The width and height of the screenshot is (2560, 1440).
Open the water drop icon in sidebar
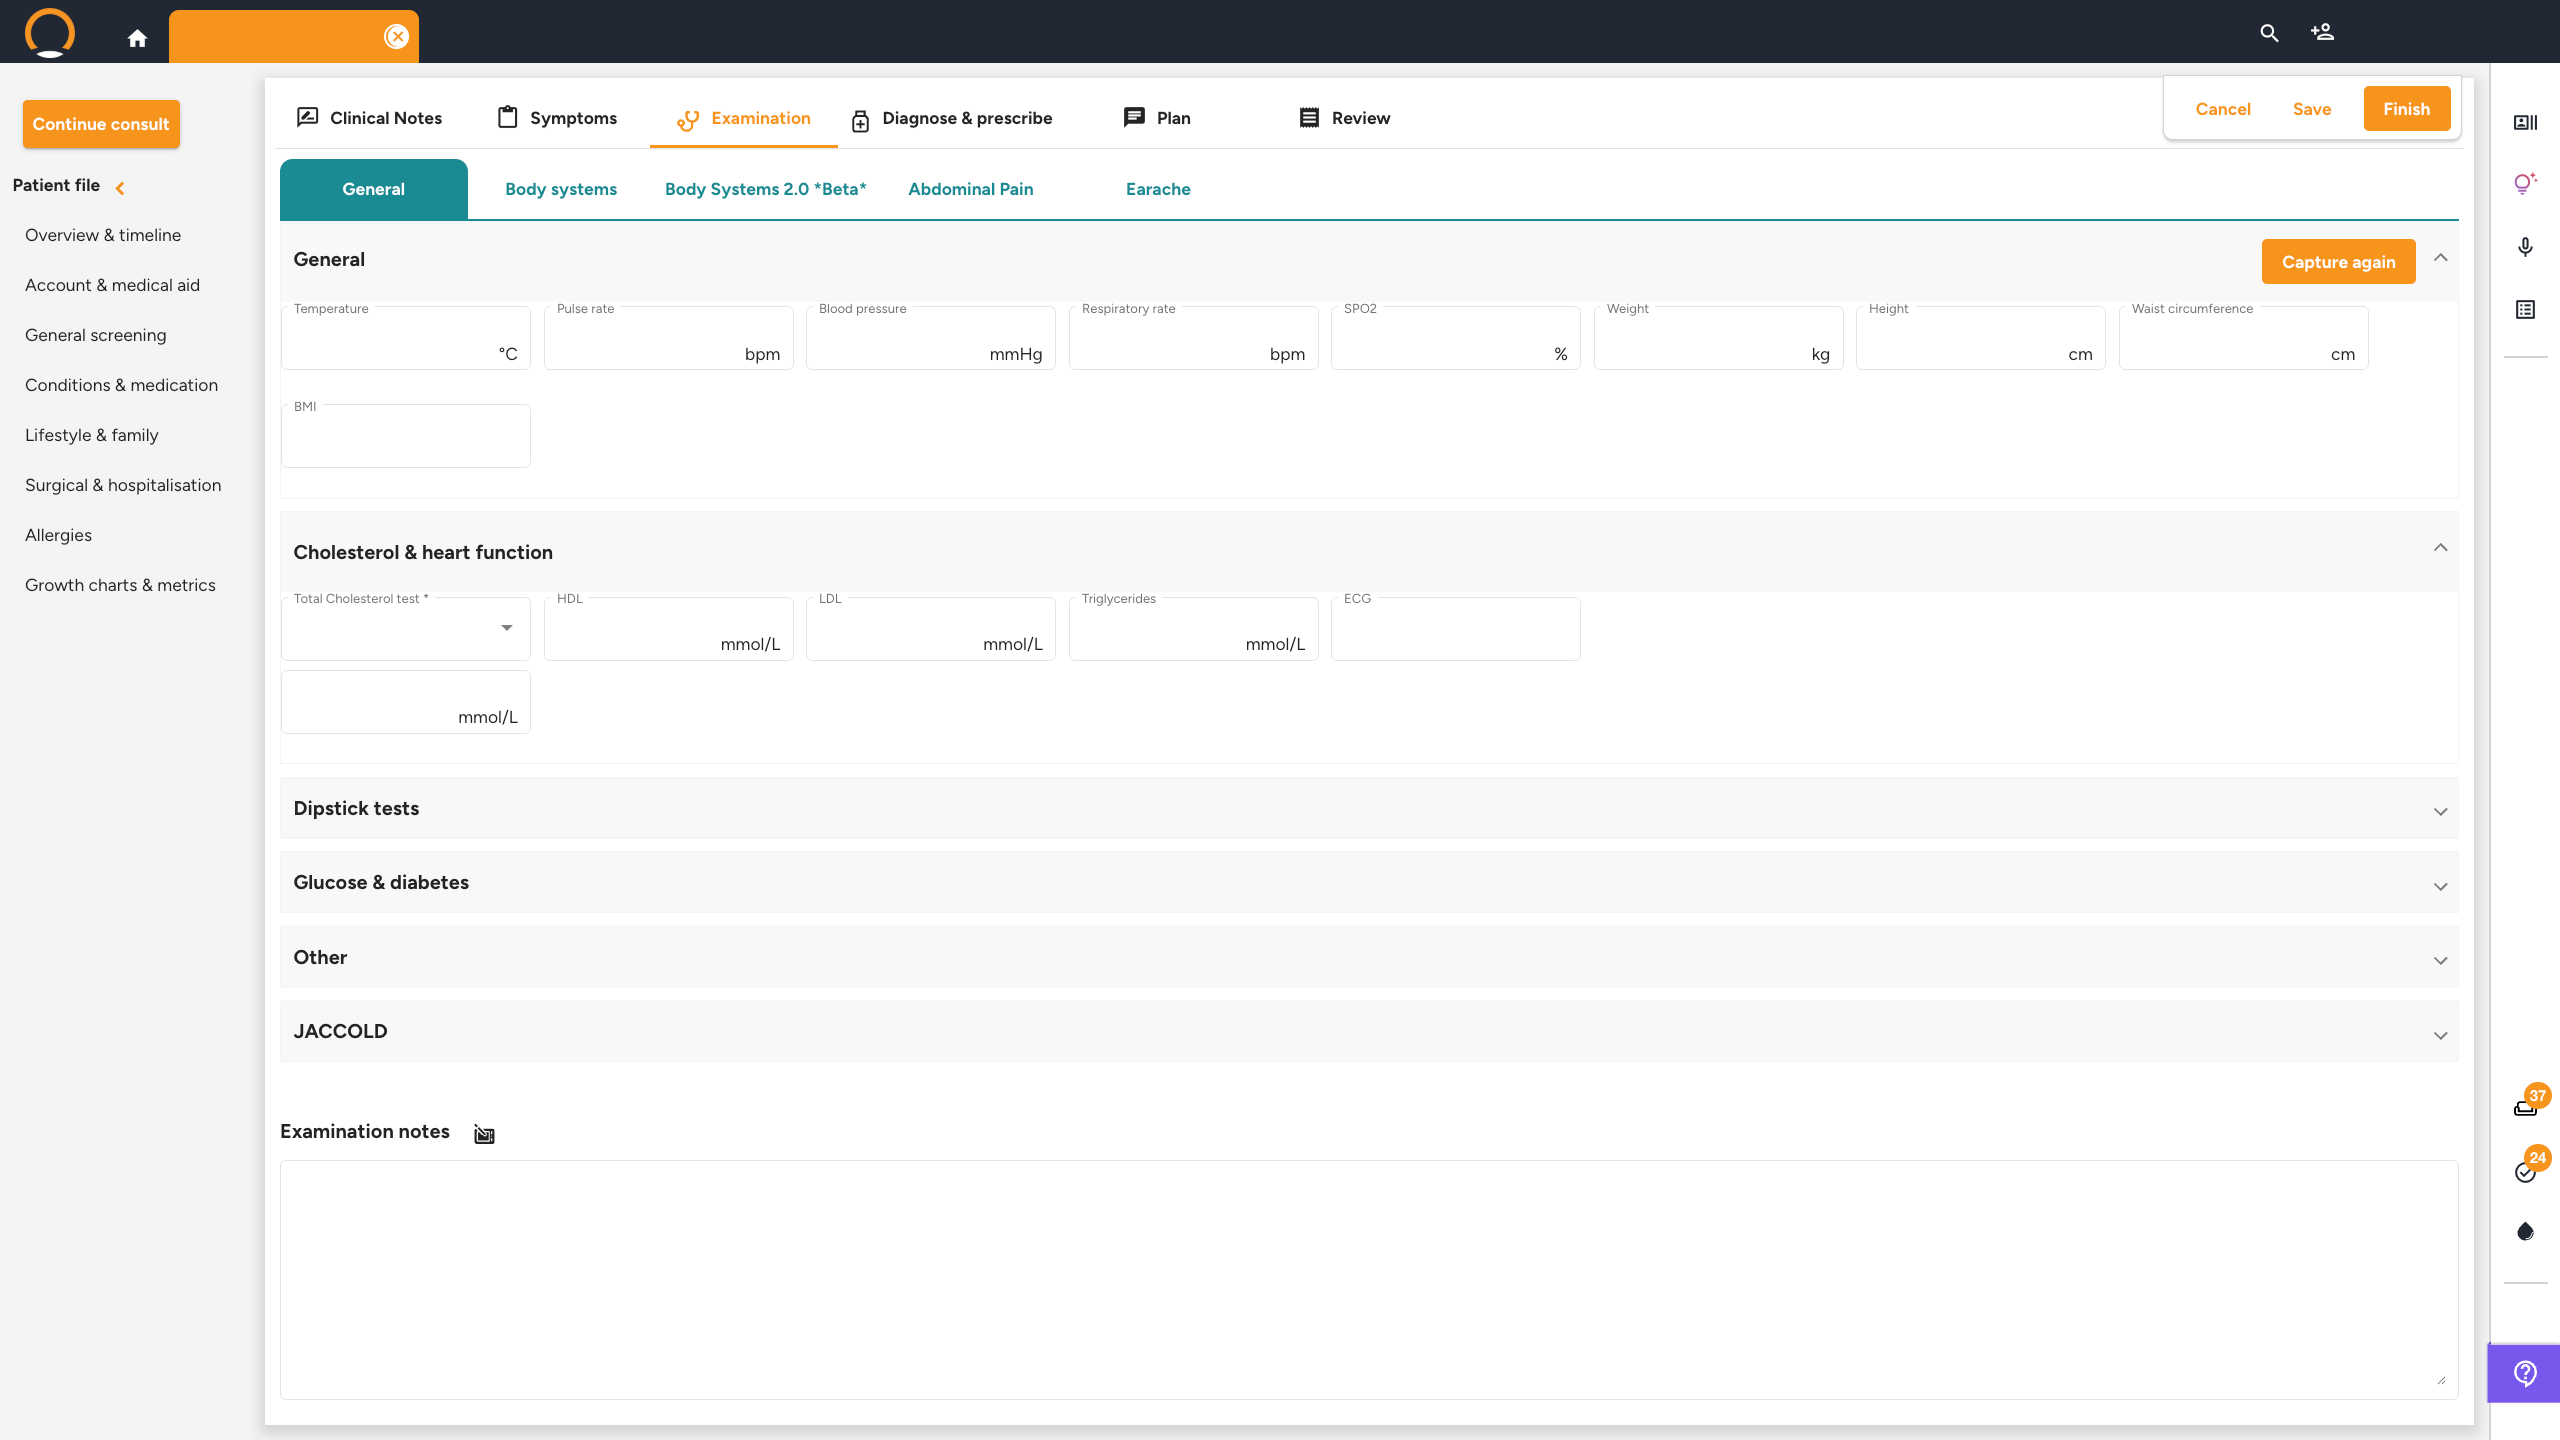[x=2525, y=1232]
